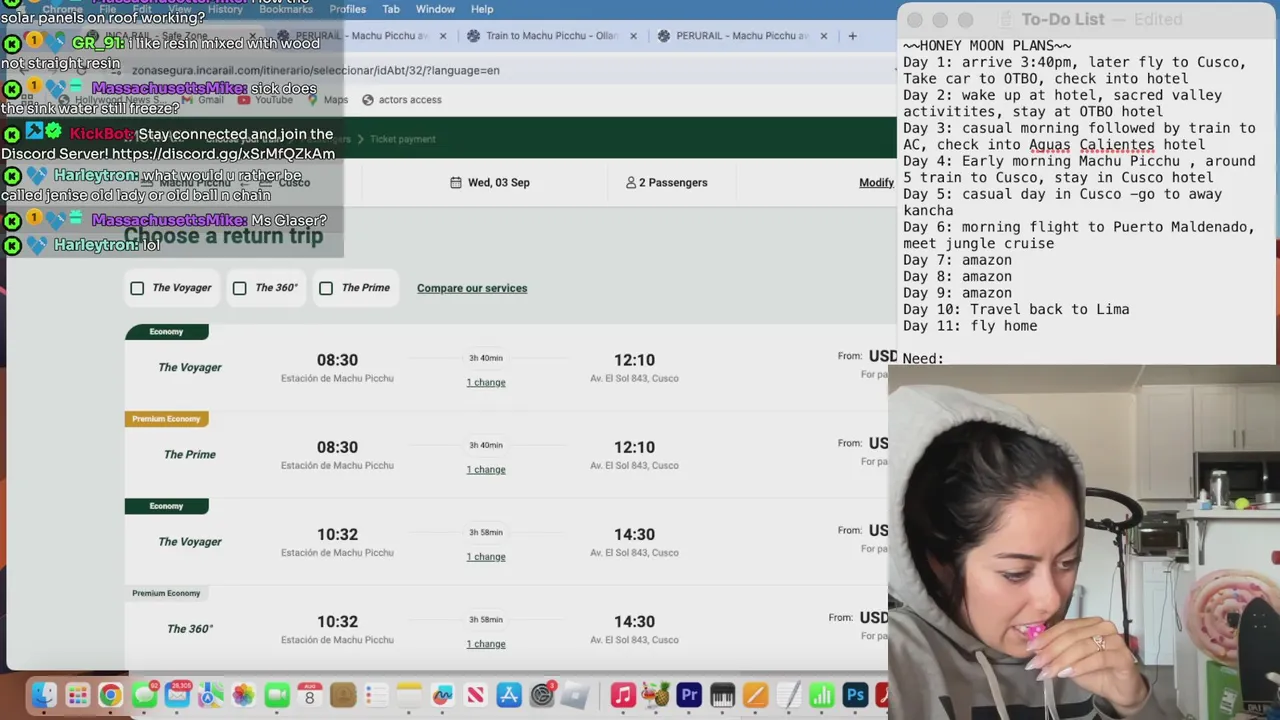This screenshot has width=1280, height=720.
Task: Open the Help menu
Action: (x=482, y=9)
